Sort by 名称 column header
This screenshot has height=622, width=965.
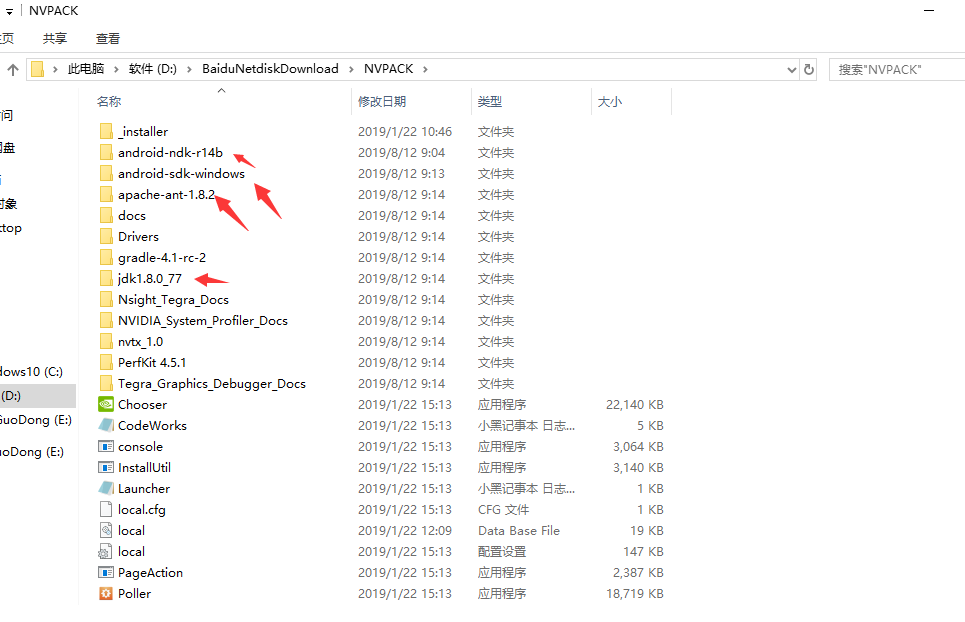point(109,102)
